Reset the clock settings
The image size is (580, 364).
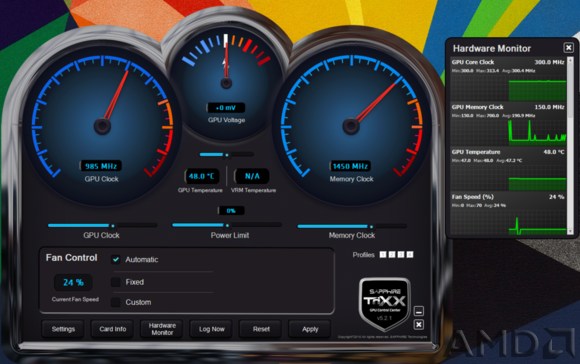(261, 329)
